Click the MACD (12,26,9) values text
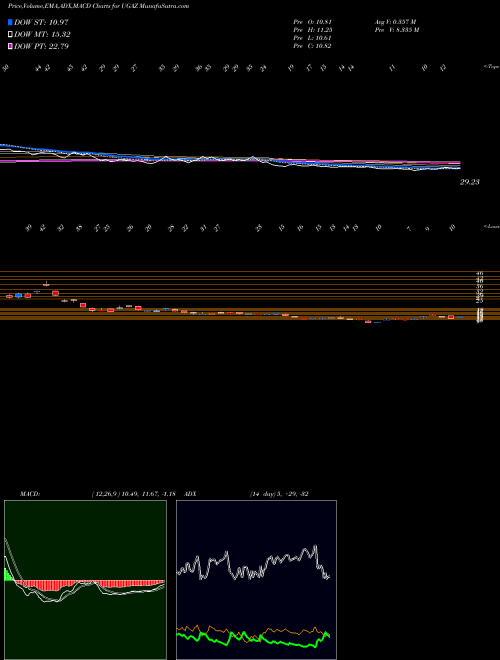Image resolution: width=500 pixels, height=660 pixels. point(133,494)
